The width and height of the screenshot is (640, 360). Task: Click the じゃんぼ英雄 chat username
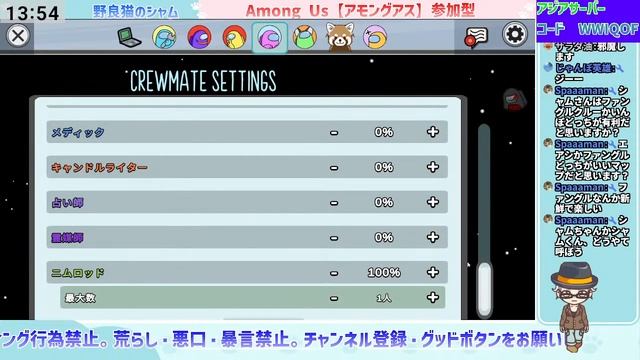point(583,68)
